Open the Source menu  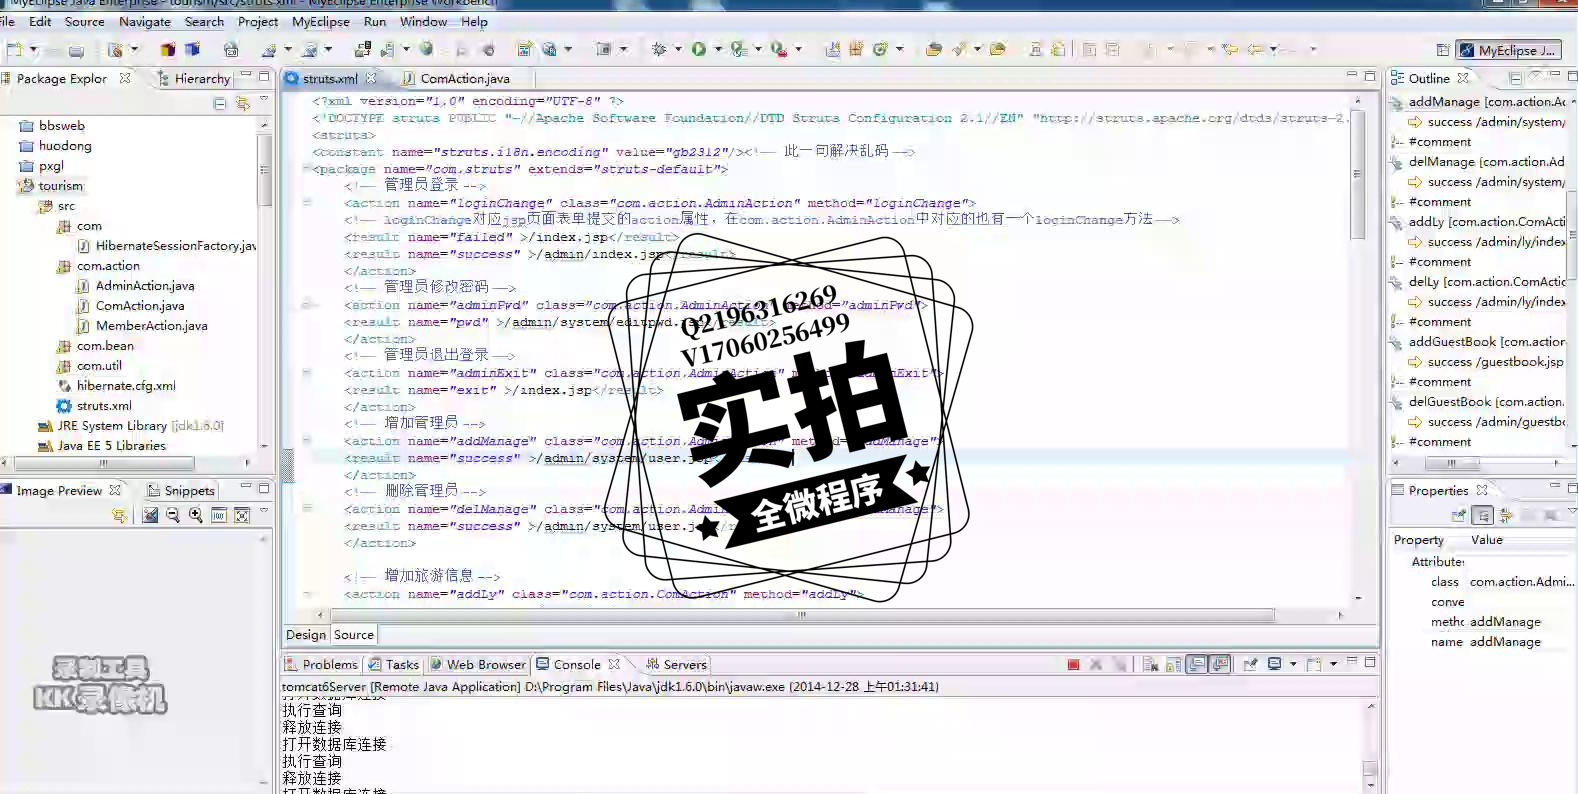(85, 22)
